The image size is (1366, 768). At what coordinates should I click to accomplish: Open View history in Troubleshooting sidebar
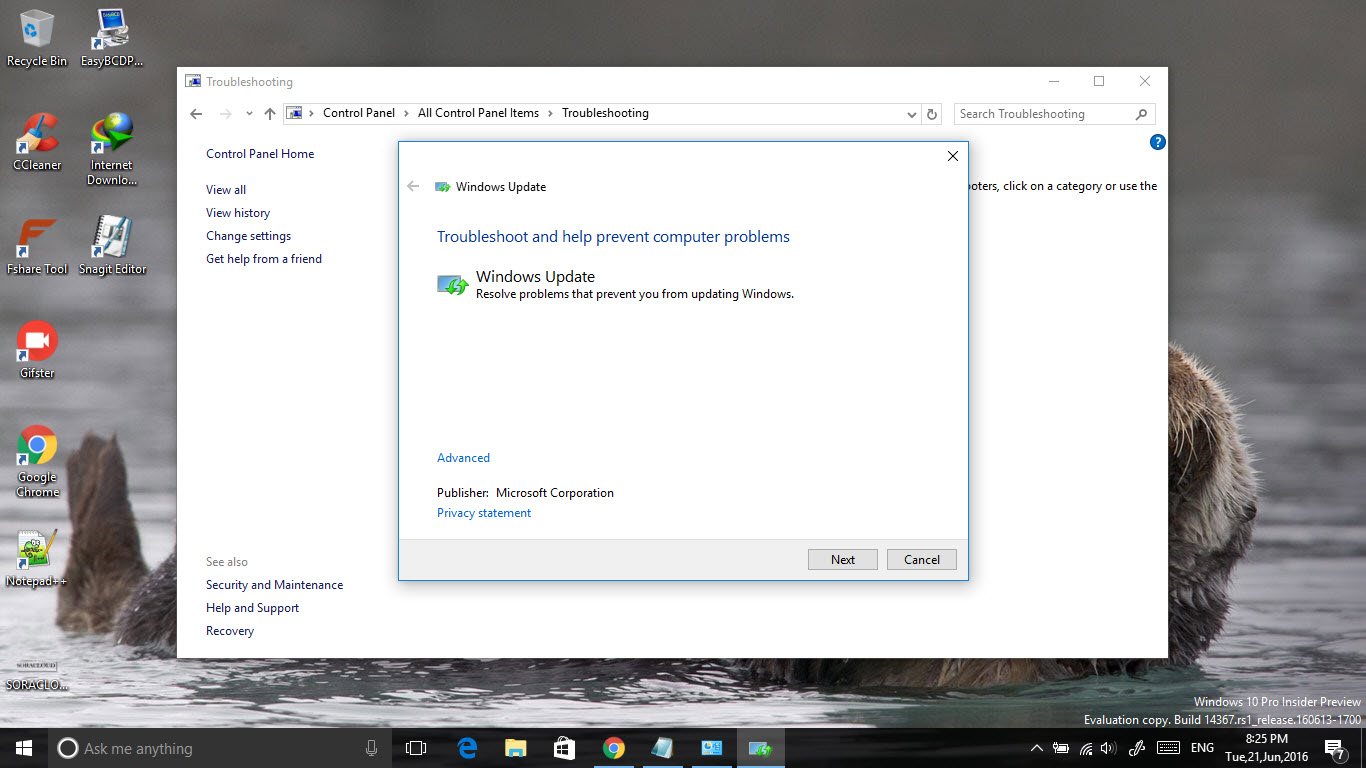click(x=238, y=213)
